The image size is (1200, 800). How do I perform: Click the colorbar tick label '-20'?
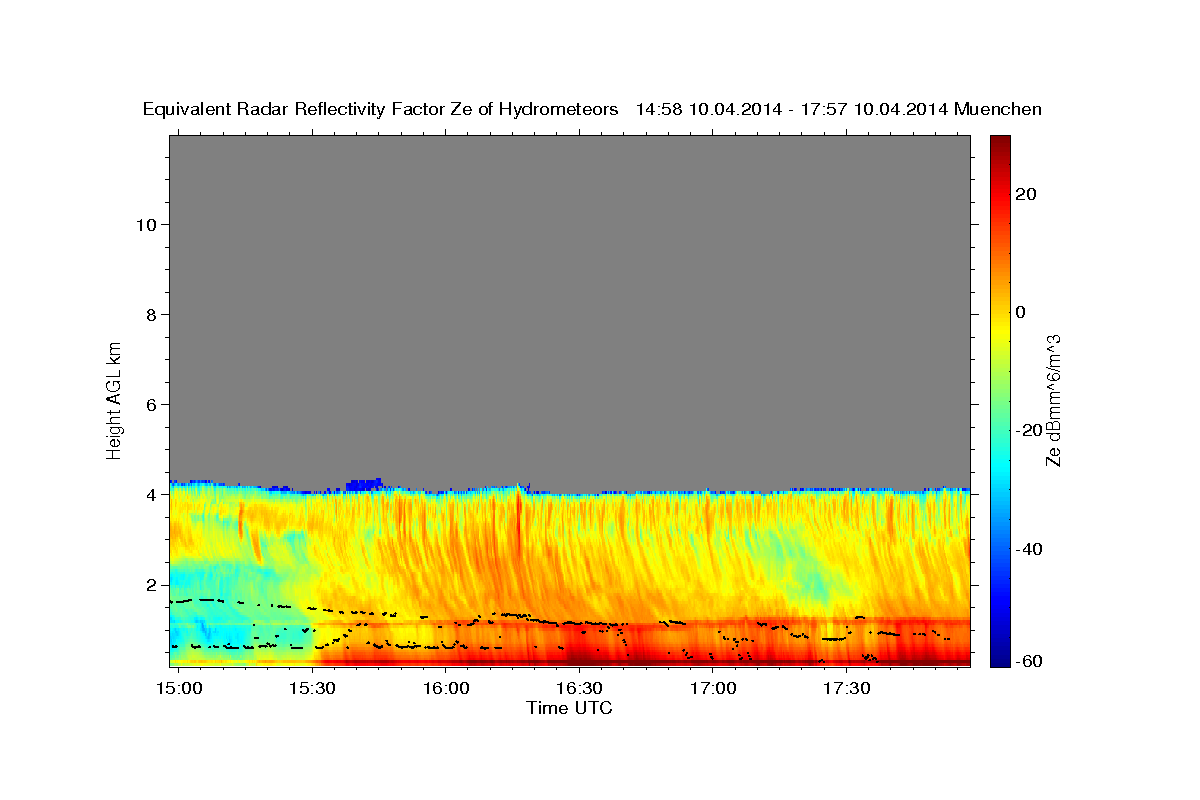click(1029, 430)
